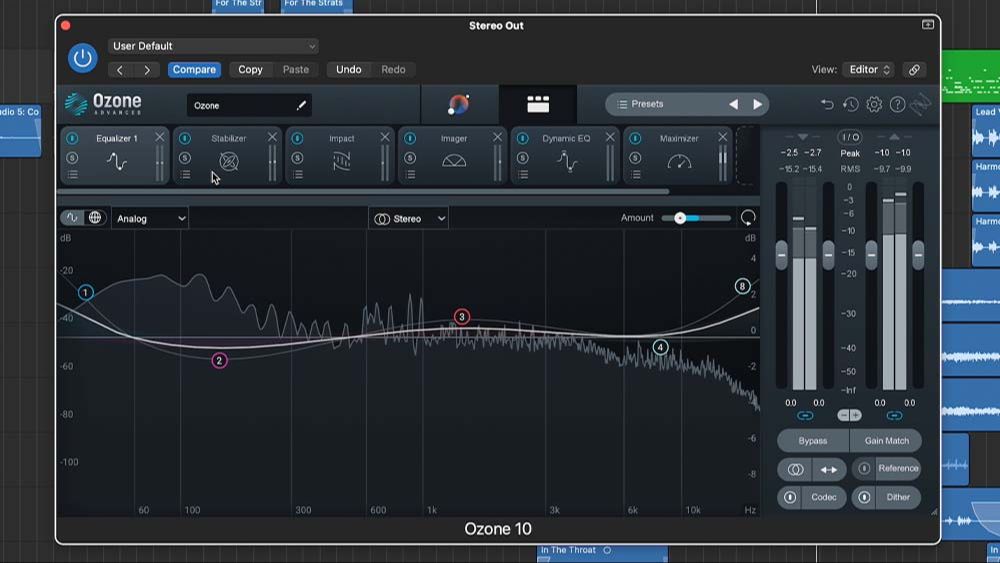Click the link icon next to View
Image resolution: width=1000 pixels, height=563 pixels.
tap(914, 69)
